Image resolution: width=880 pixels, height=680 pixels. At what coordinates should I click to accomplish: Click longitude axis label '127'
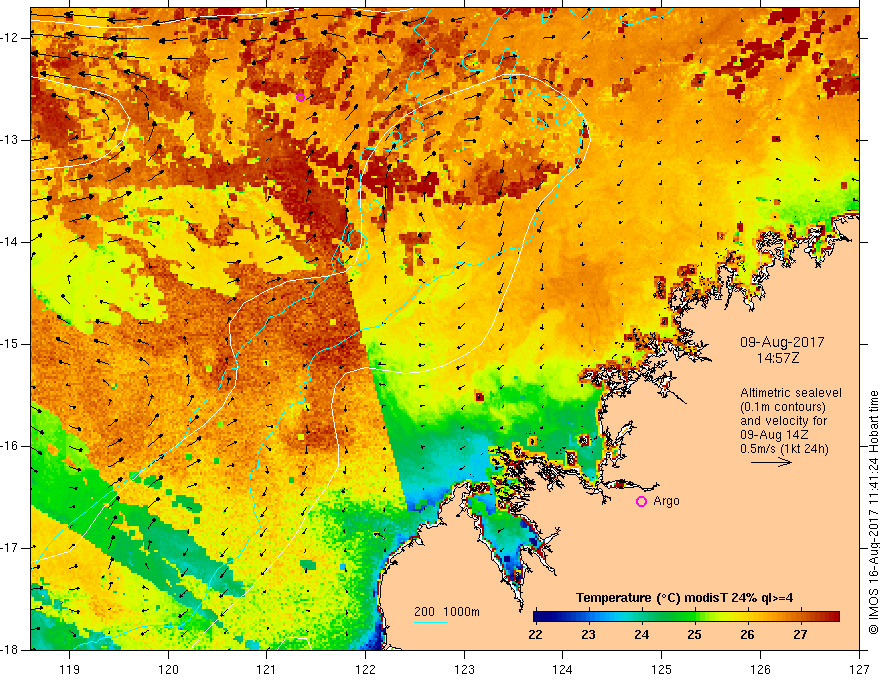(859, 669)
